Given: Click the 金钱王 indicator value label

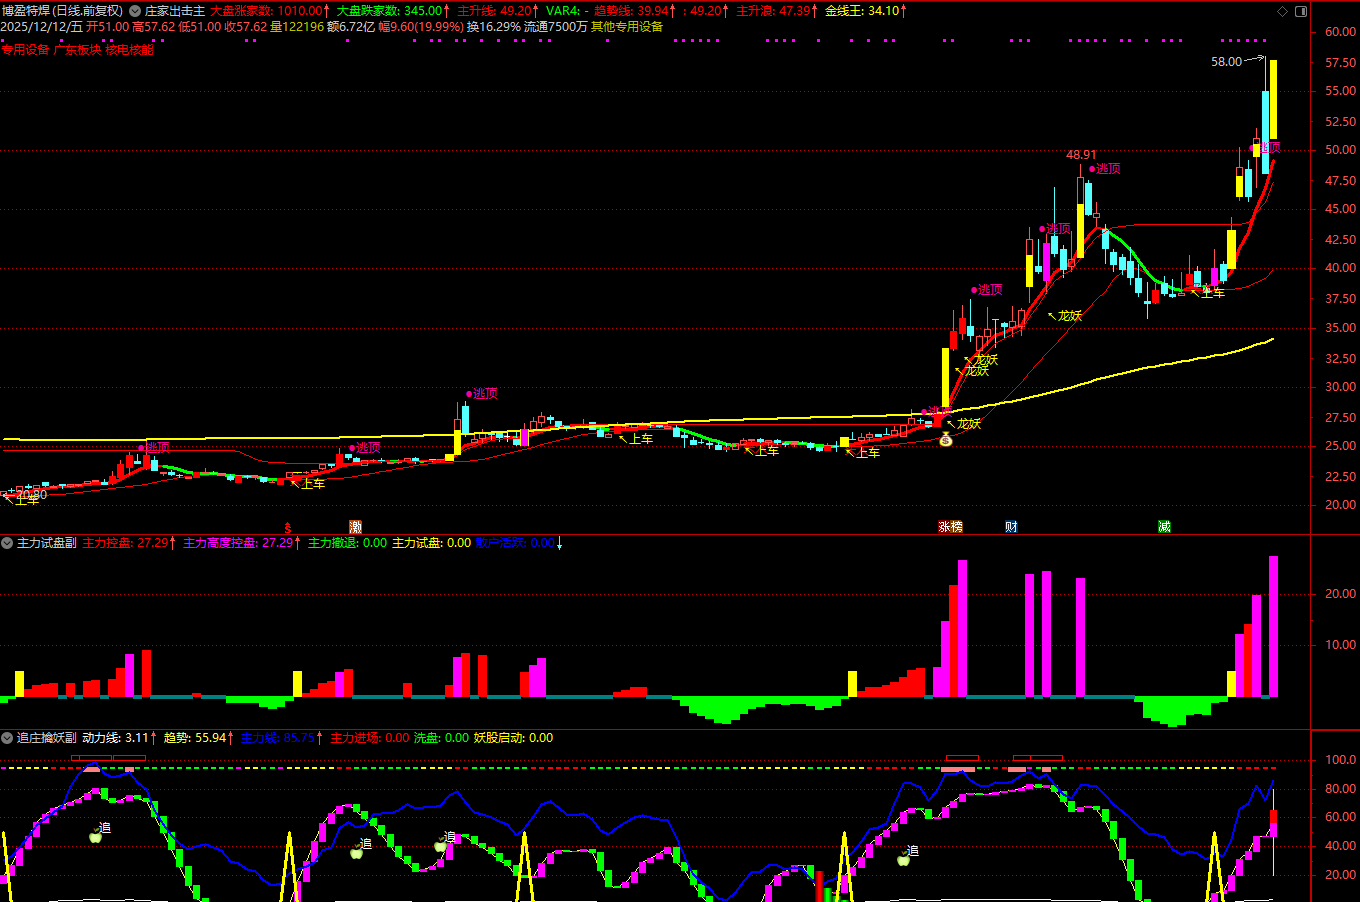Looking at the screenshot, I should tap(865, 11).
